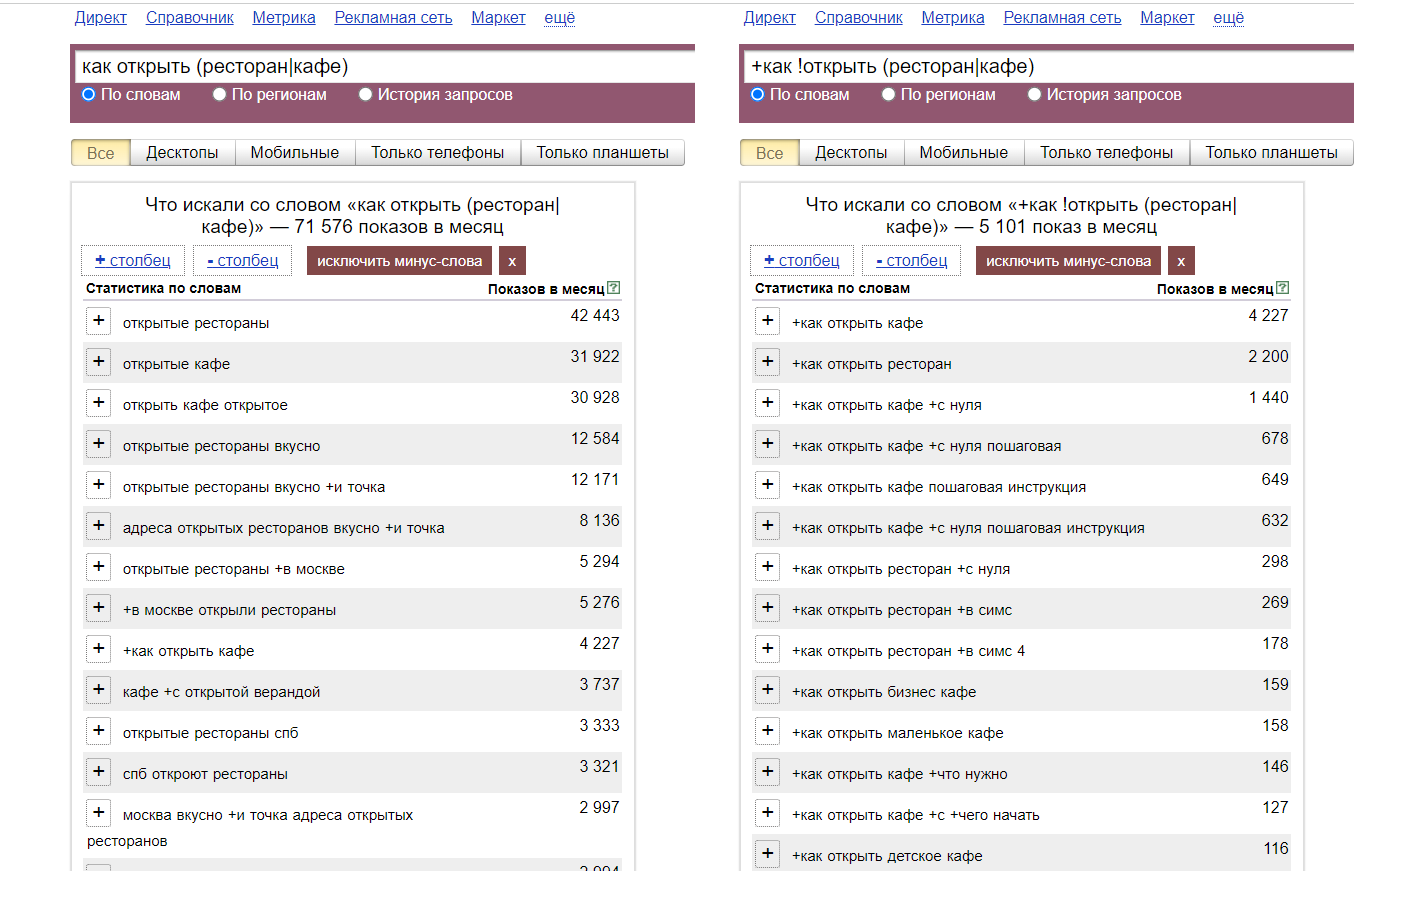
Task: Open the 'Директ' link in left top navigation
Action: coord(101,17)
